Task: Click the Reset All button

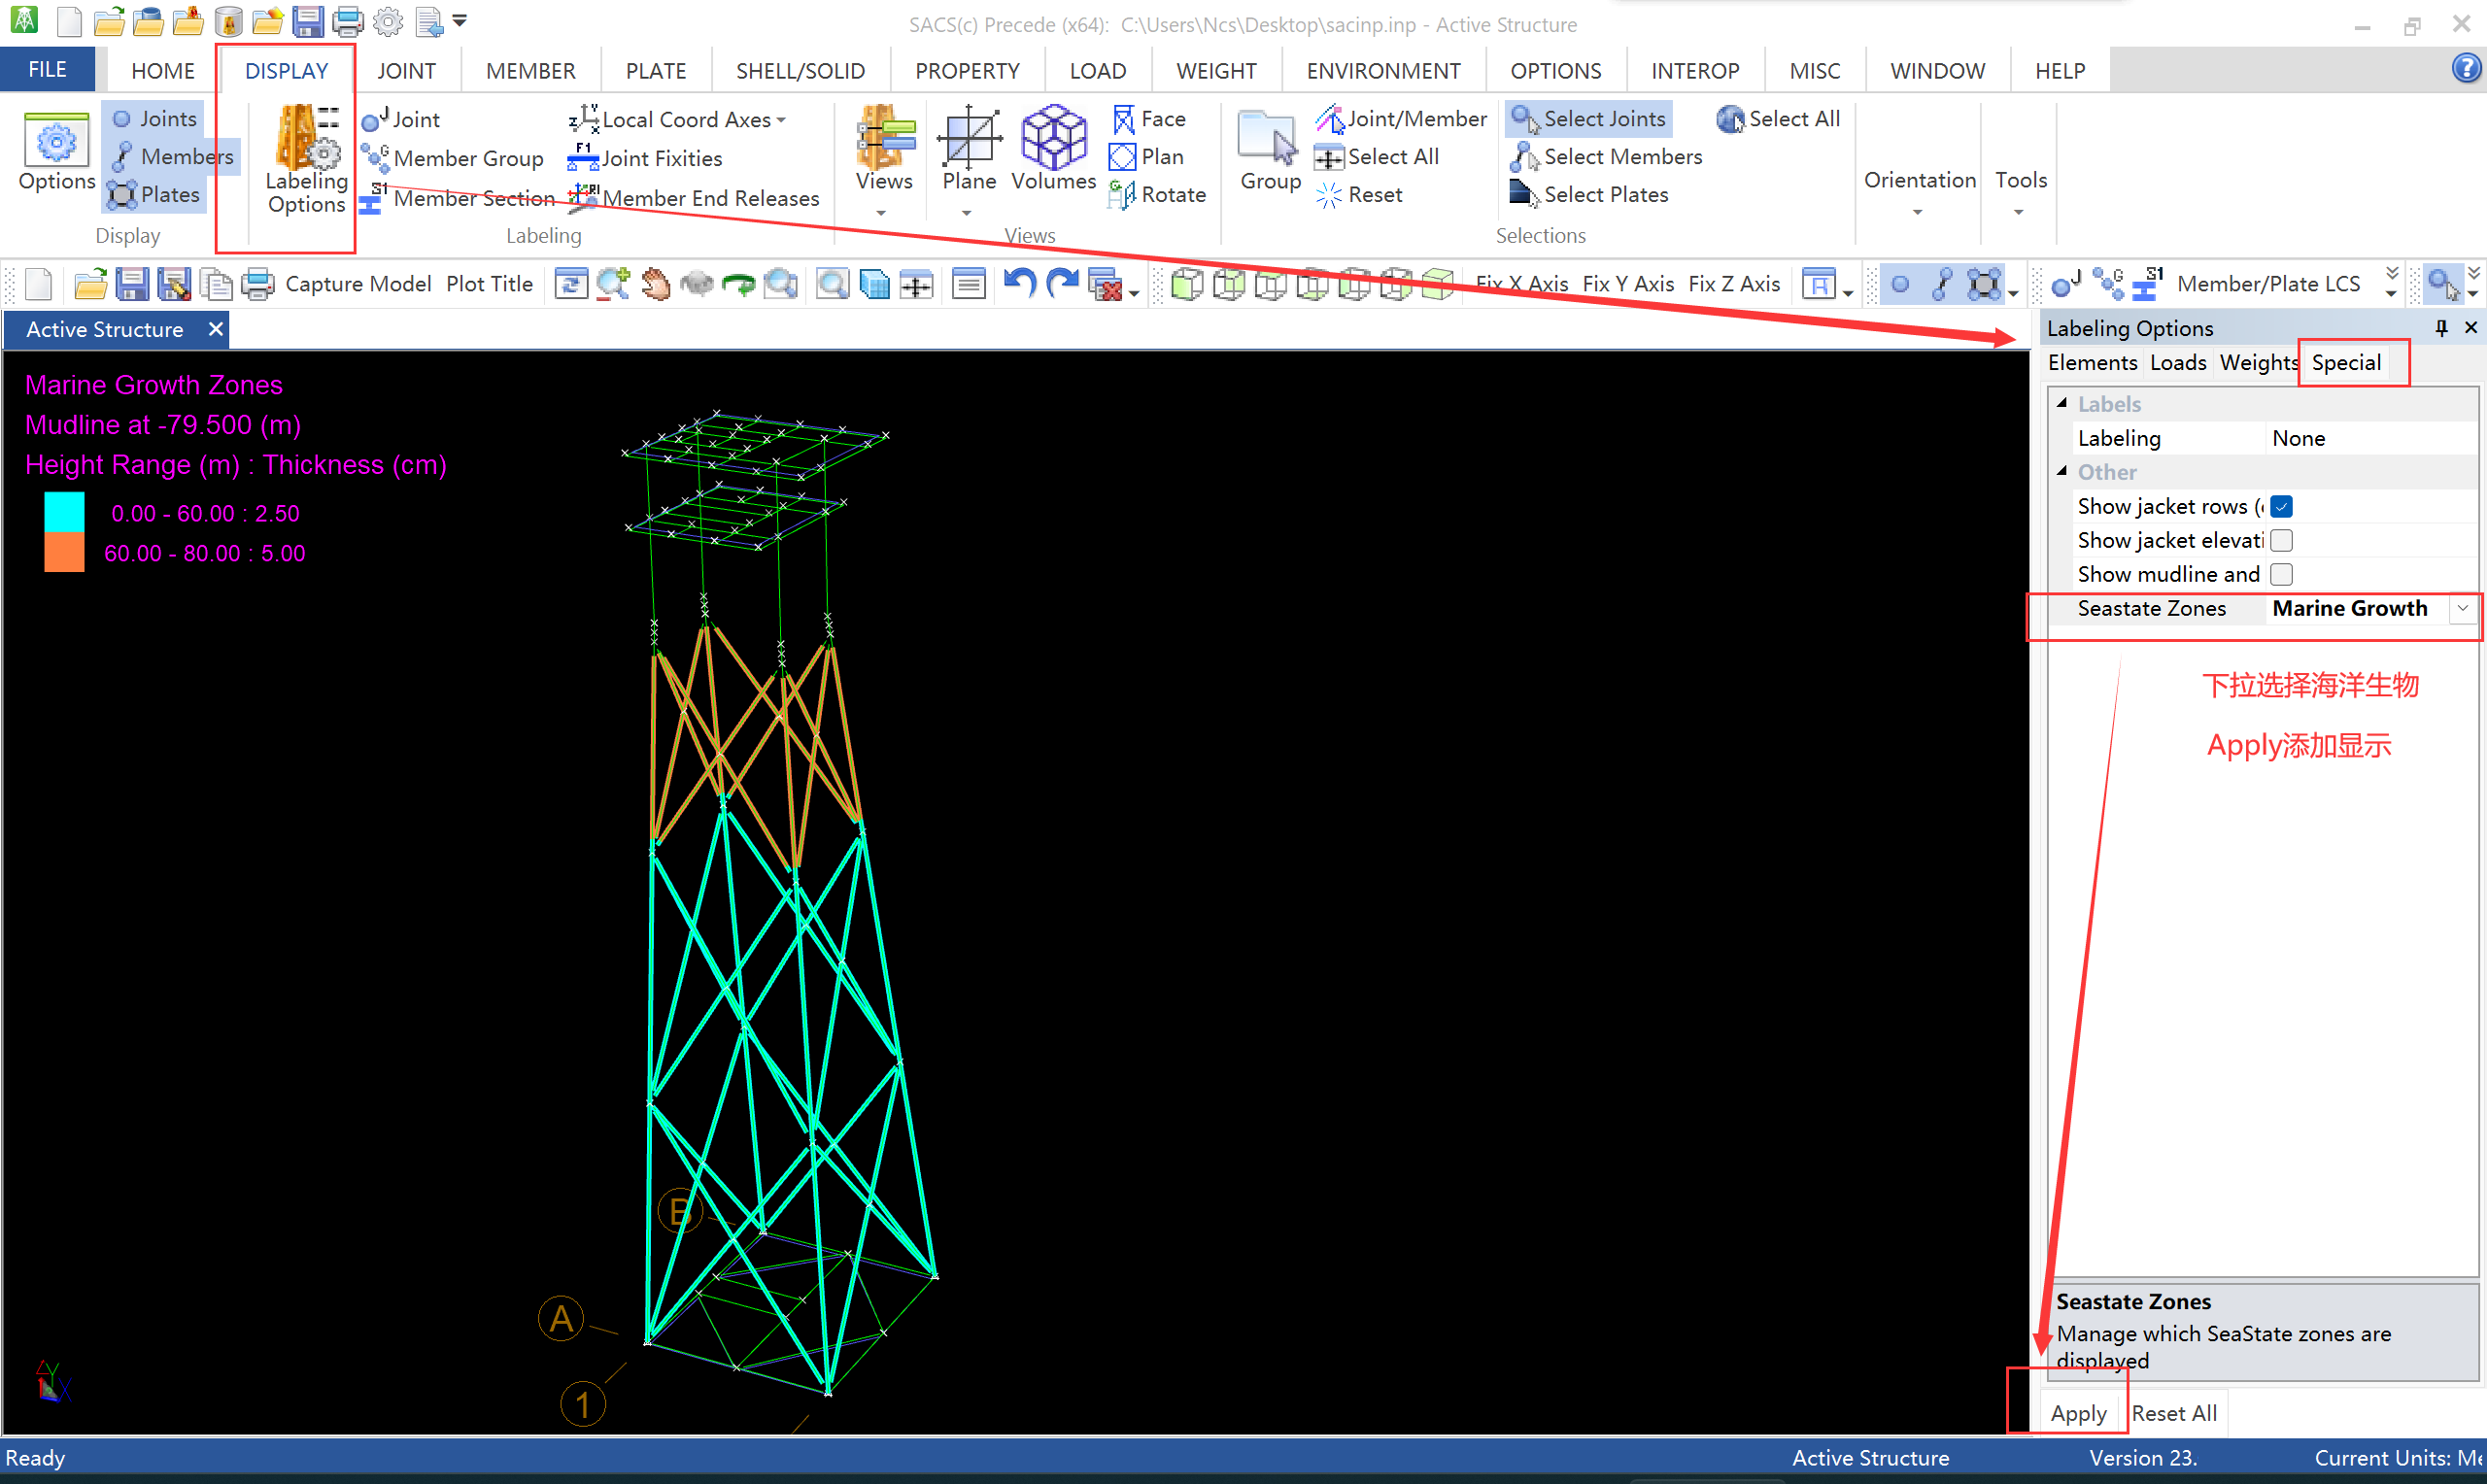Action: point(2174,1413)
